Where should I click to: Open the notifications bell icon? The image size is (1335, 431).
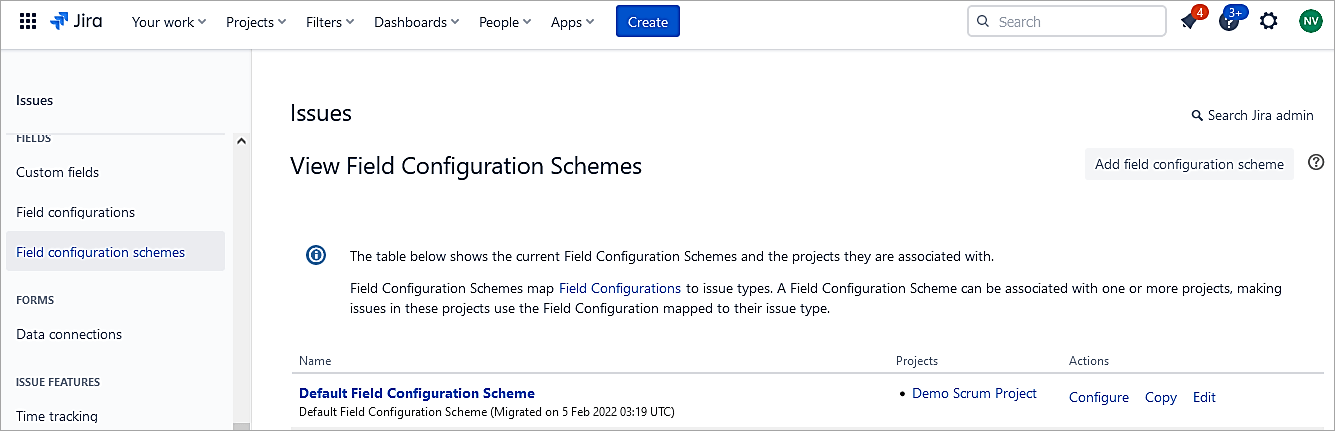tap(1189, 21)
